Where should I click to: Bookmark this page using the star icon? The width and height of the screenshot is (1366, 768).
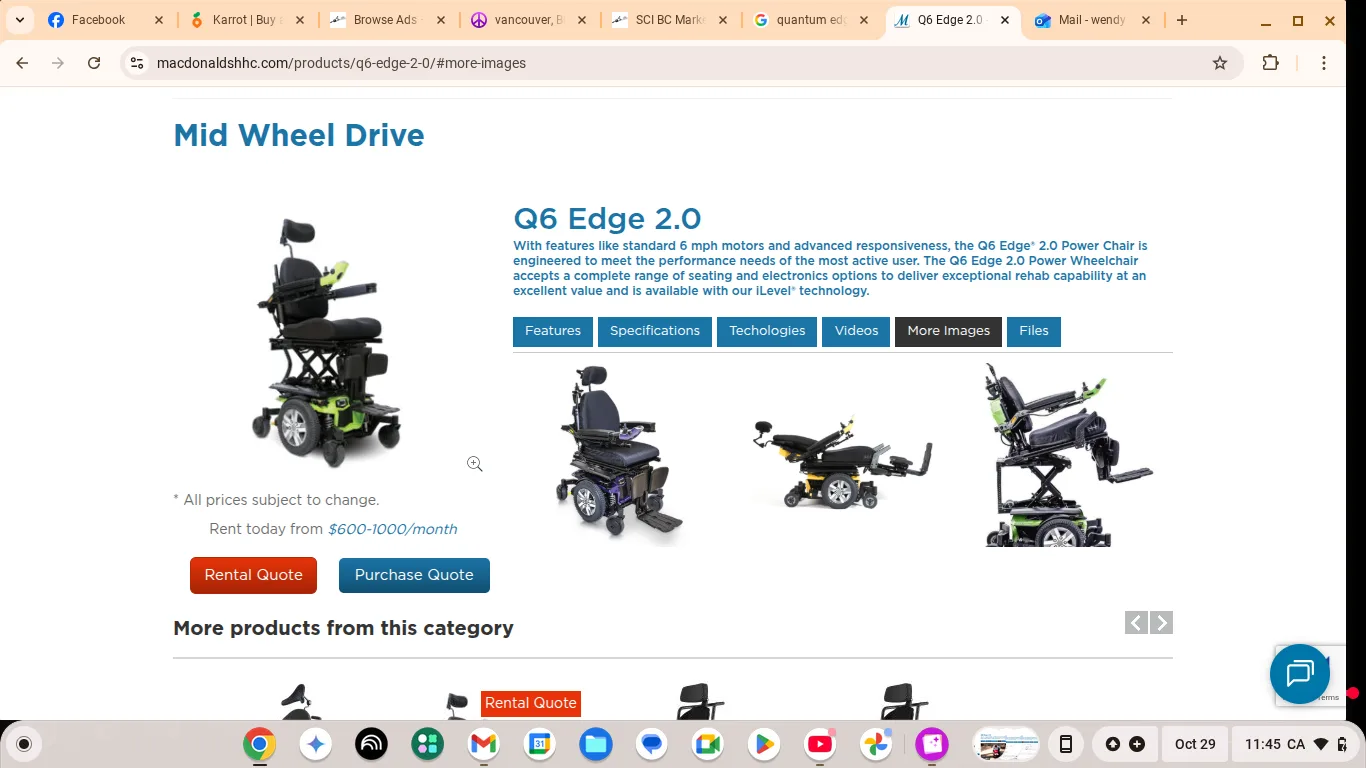(x=1219, y=62)
